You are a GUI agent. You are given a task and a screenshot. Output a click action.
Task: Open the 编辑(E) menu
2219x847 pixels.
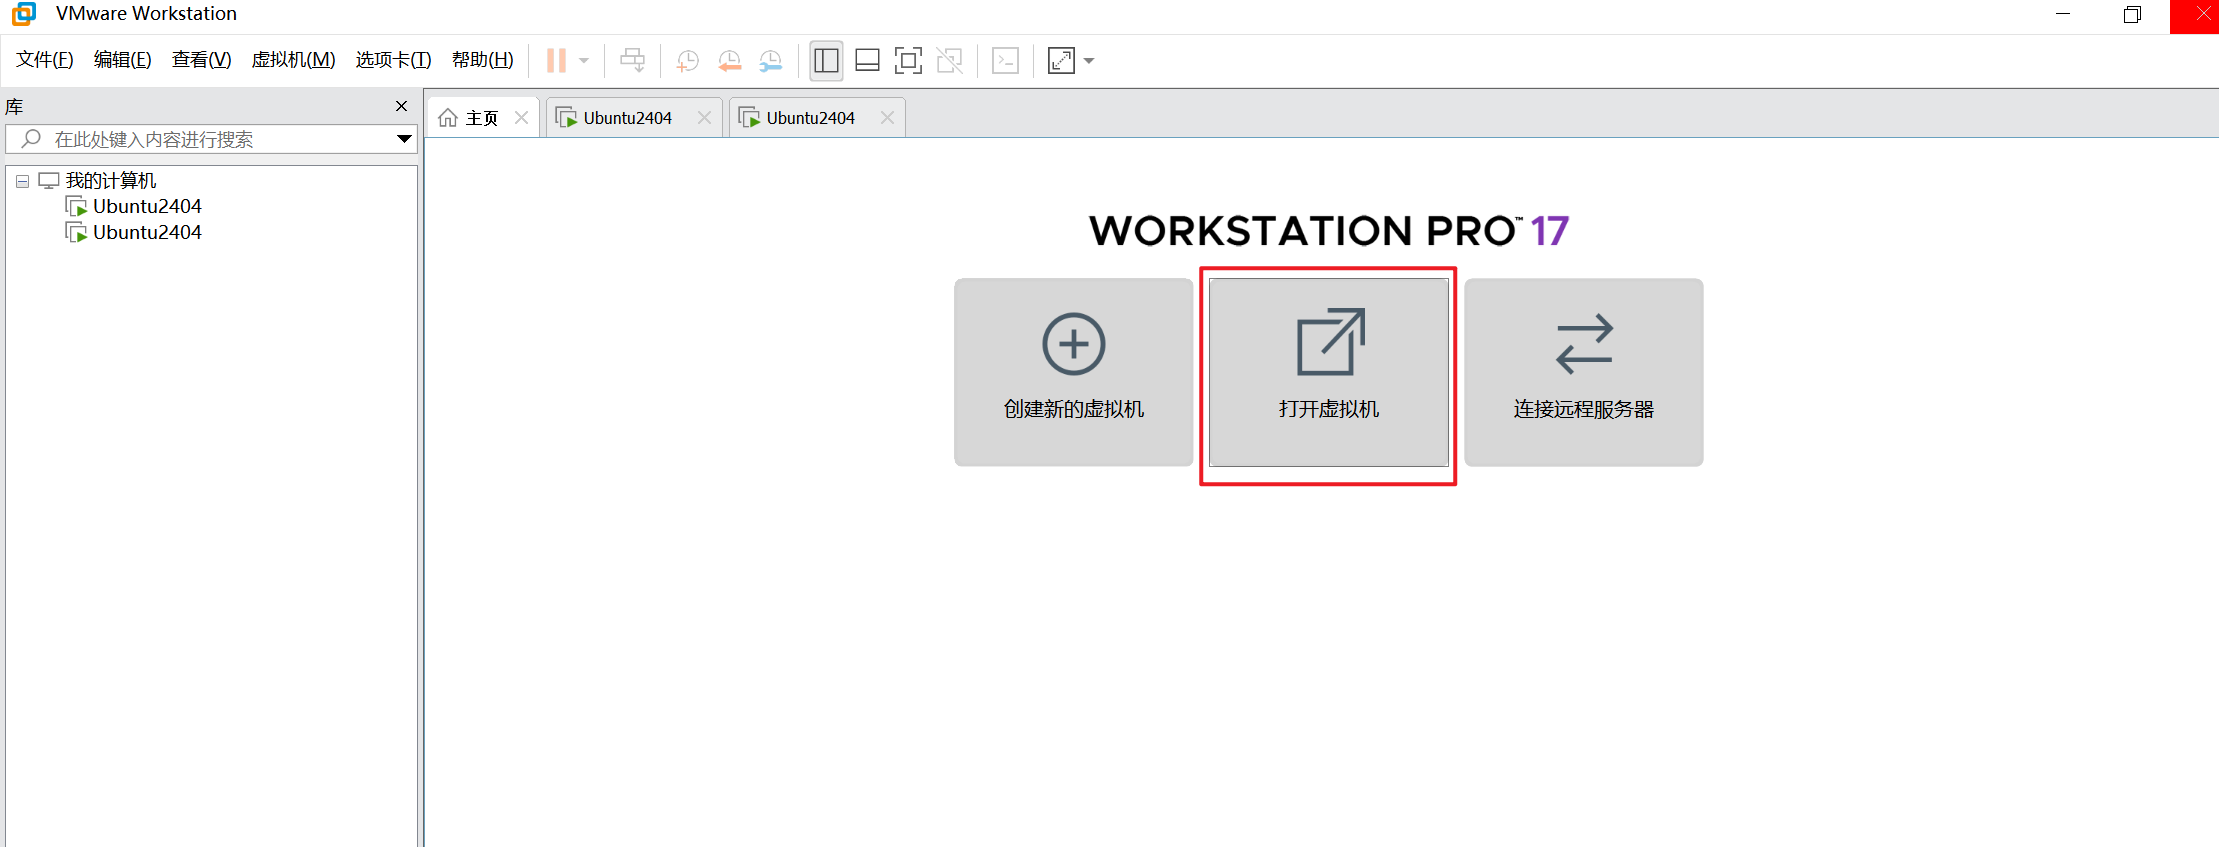pos(123,60)
